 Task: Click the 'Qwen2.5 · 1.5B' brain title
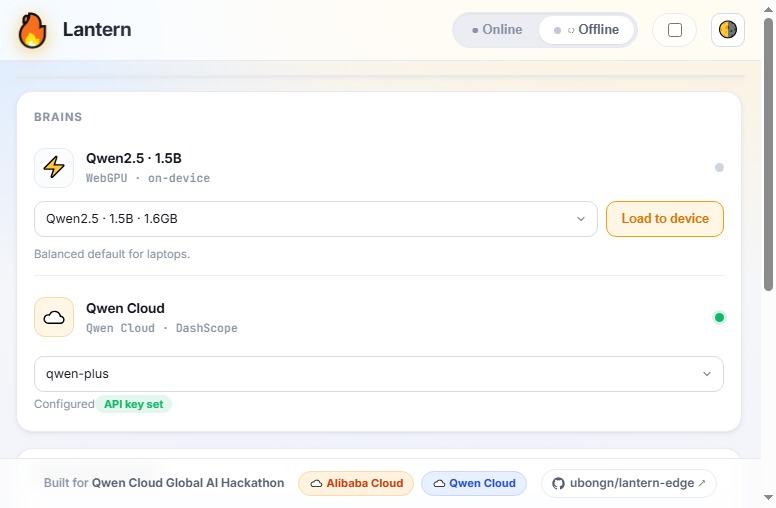[134, 158]
